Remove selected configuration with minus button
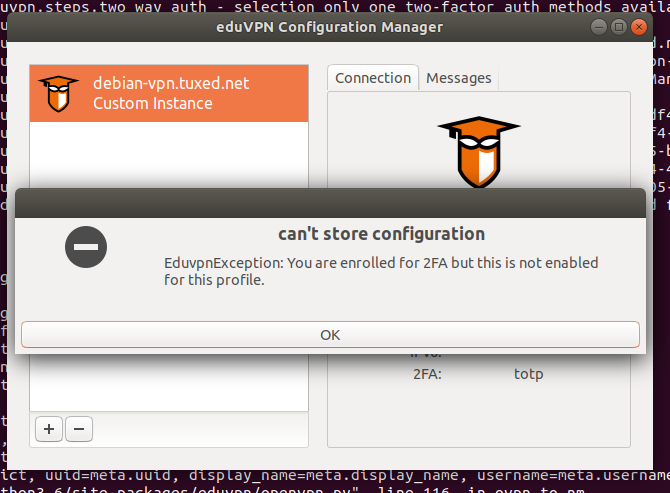This screenshot has width=670, height=493. tap(79, 429)
